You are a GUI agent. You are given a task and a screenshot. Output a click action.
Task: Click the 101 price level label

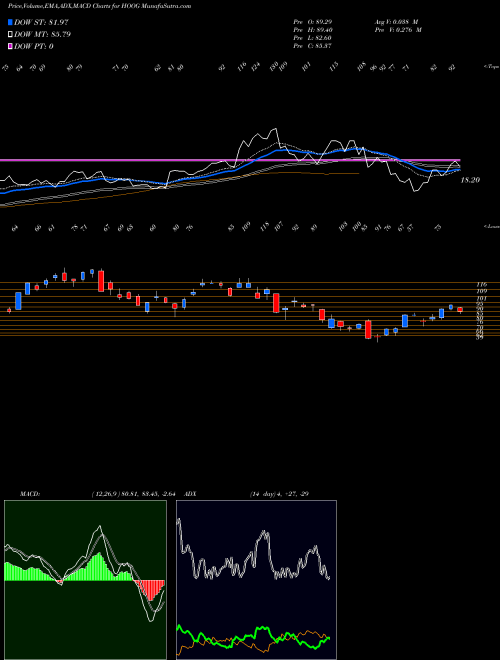pyautogui.click(x=481, y=298)
